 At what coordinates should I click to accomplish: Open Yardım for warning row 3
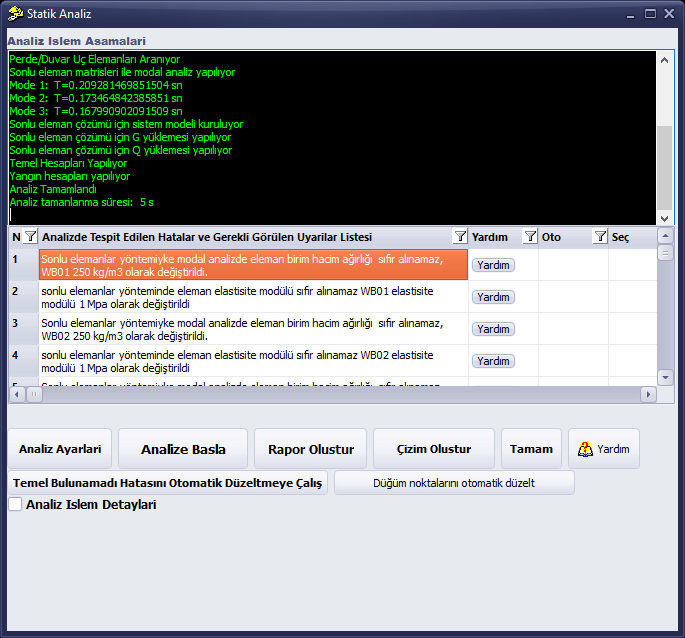pyautogui.click(x=493, y=329)
